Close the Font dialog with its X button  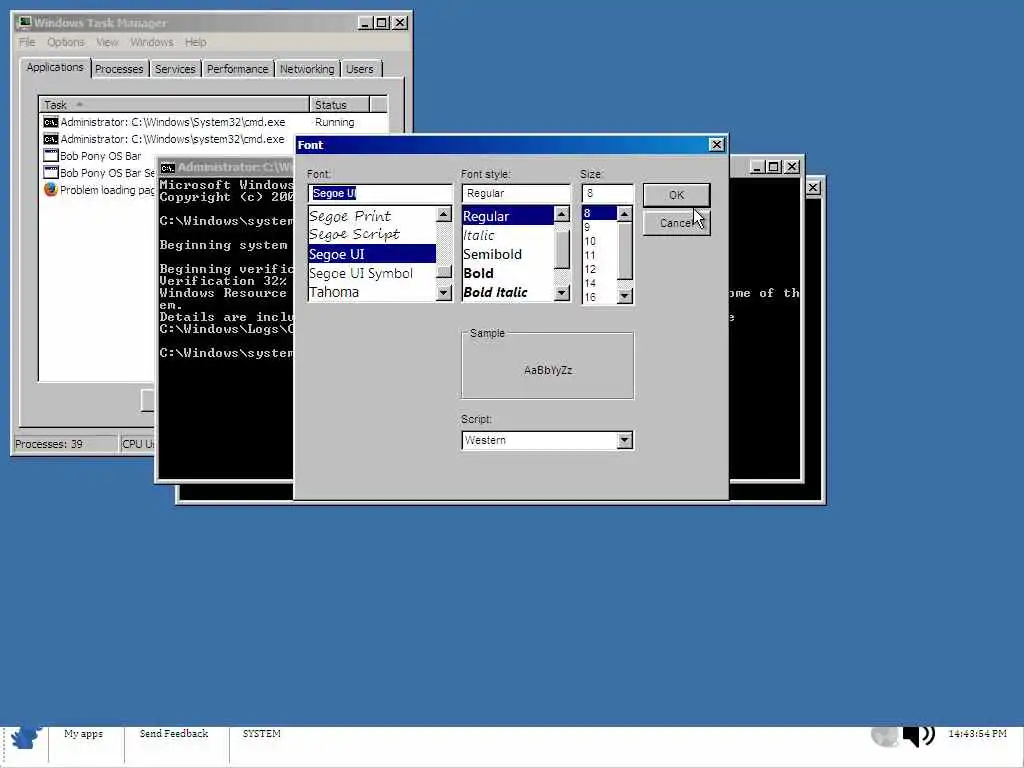716,144
